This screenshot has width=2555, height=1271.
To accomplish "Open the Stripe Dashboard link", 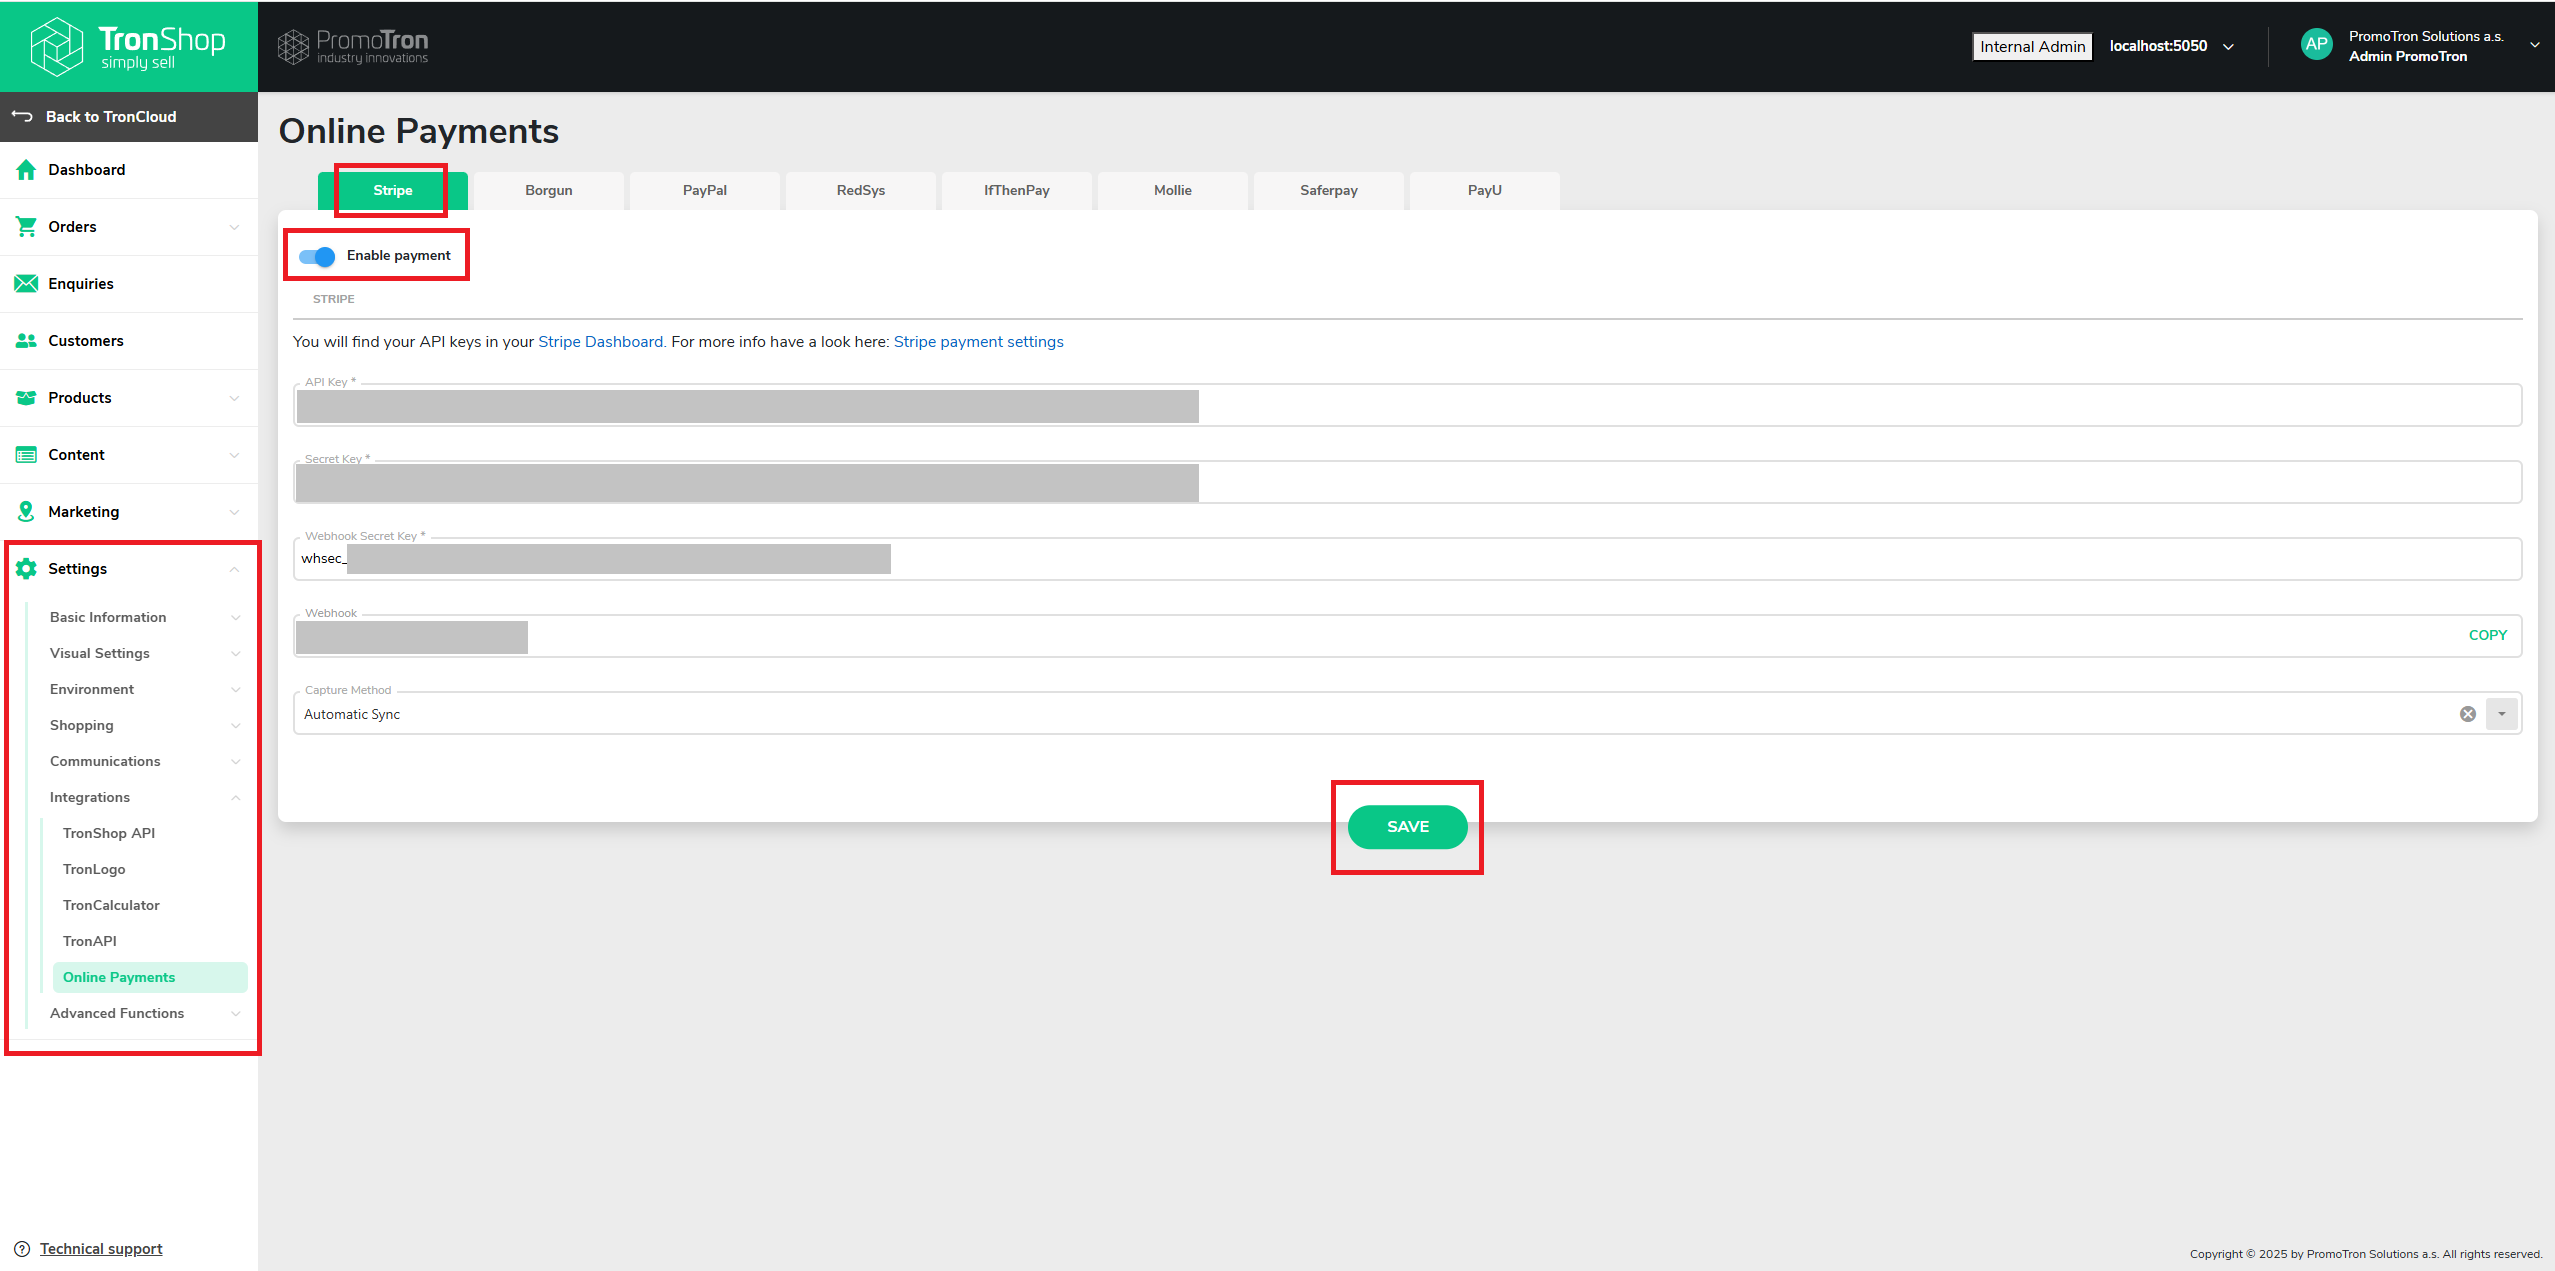I will (x=600, y=342).
